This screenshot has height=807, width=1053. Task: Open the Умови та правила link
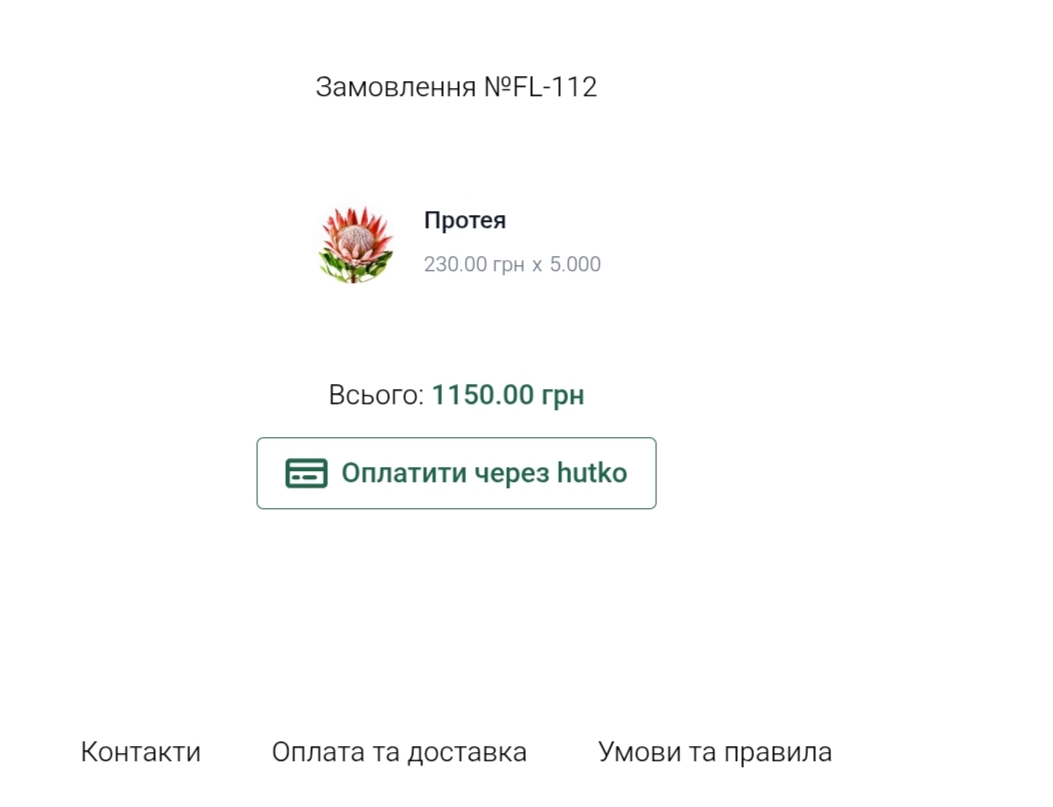coord(714,752)
